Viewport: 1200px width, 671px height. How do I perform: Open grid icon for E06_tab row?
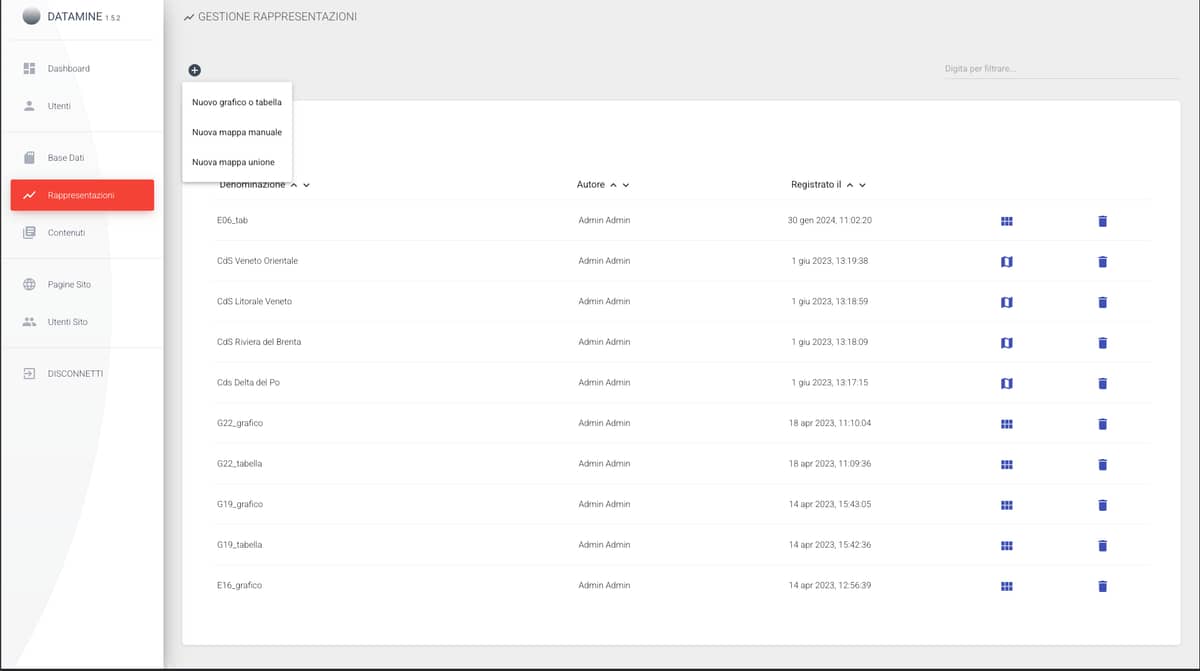click(x=1007, y=221)
